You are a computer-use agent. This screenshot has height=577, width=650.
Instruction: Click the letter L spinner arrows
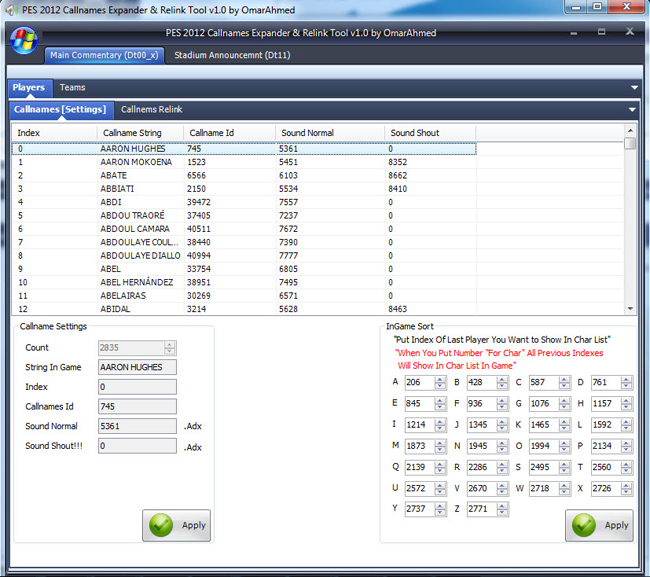pos(627,425)
